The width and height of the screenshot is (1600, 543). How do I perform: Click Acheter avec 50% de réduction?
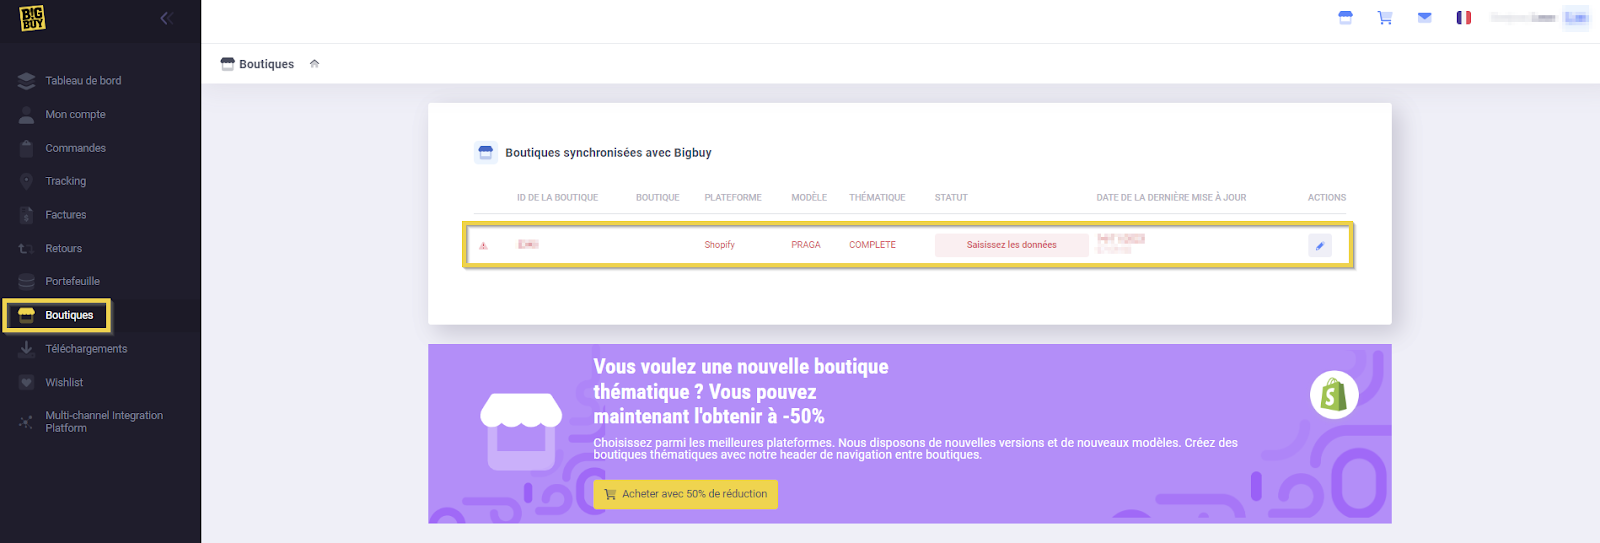(685, 494)
